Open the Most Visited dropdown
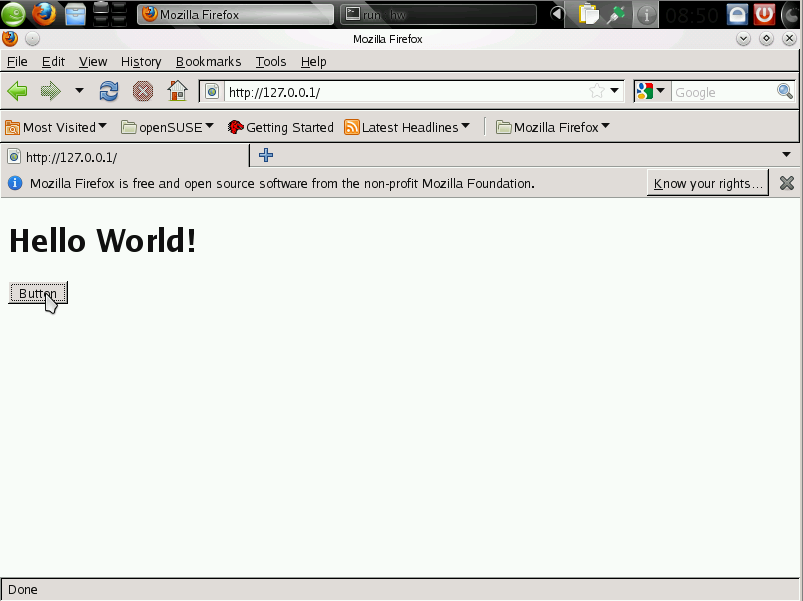Viewport: 803px width, 601px height. pyautogui.click(x=57, y=127)
